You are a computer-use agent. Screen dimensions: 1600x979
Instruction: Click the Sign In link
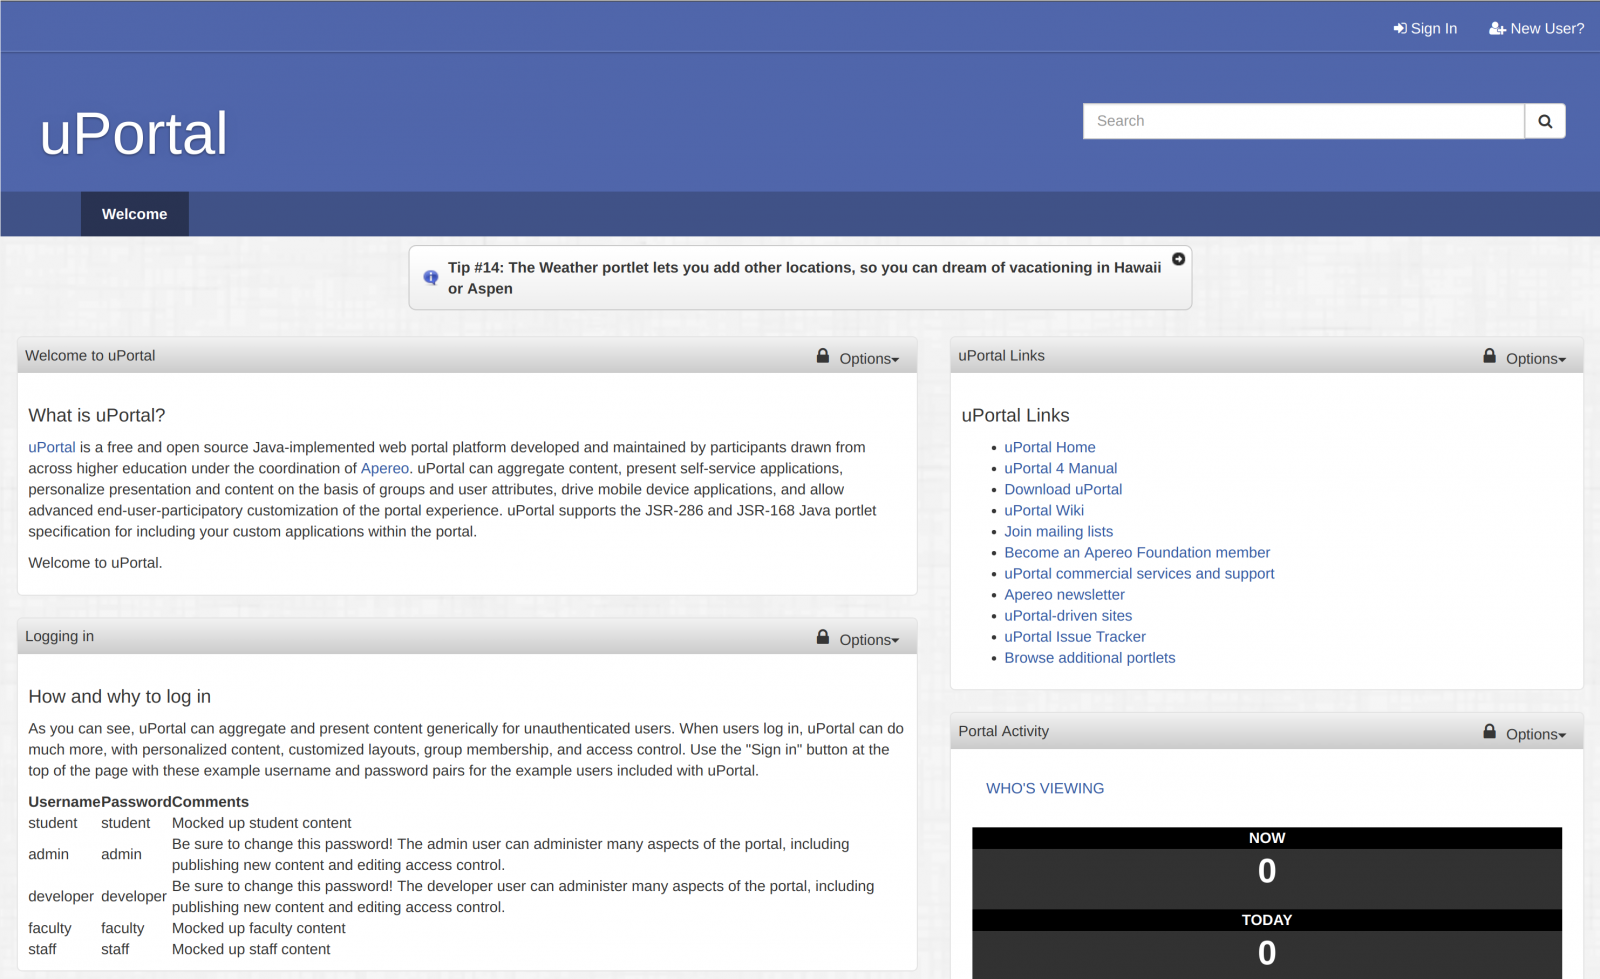click(1425, 29)
